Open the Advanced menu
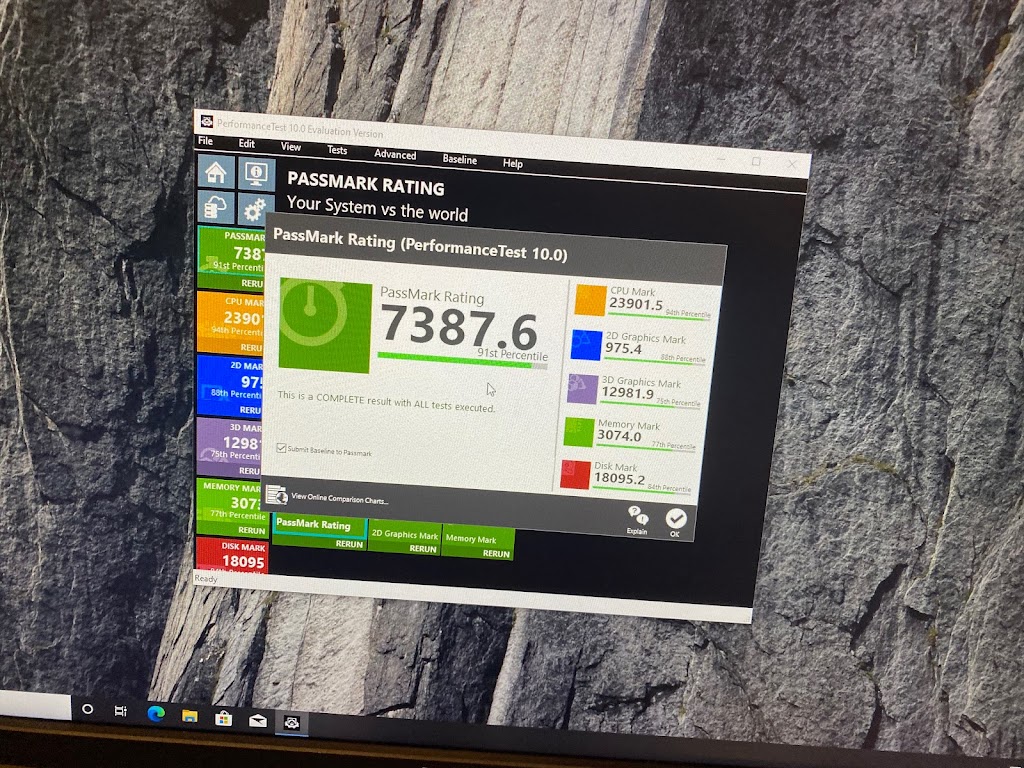 coord(395,155)
